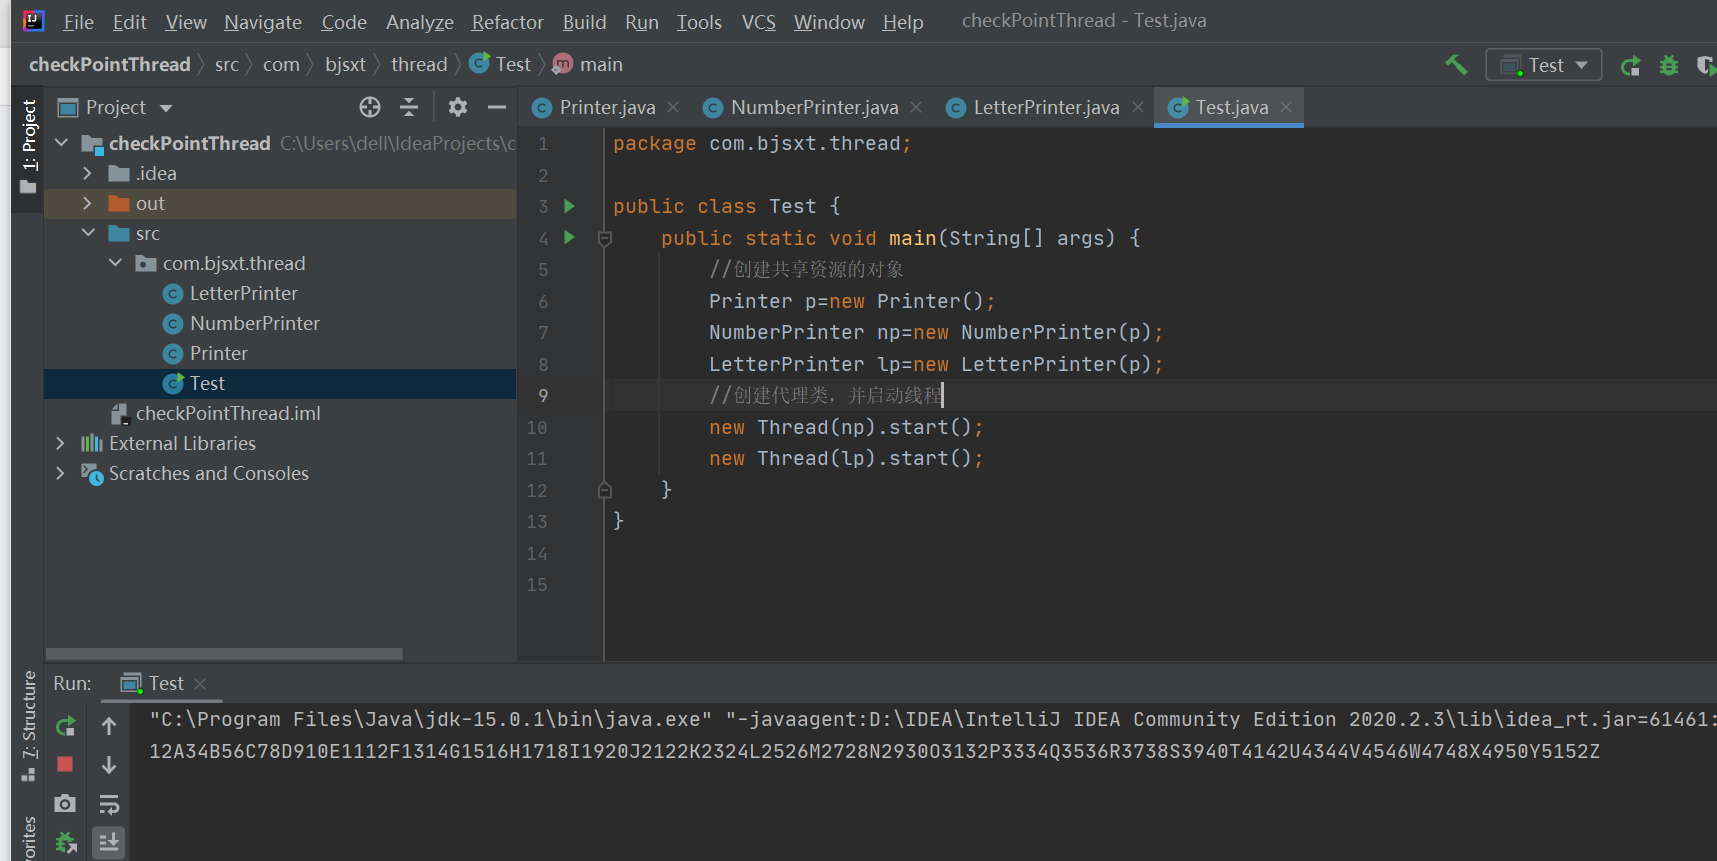This screenshot has width=1717, height=861.
Task: Select checkPointThread.iml in project tree
Action: click(228, 413)
